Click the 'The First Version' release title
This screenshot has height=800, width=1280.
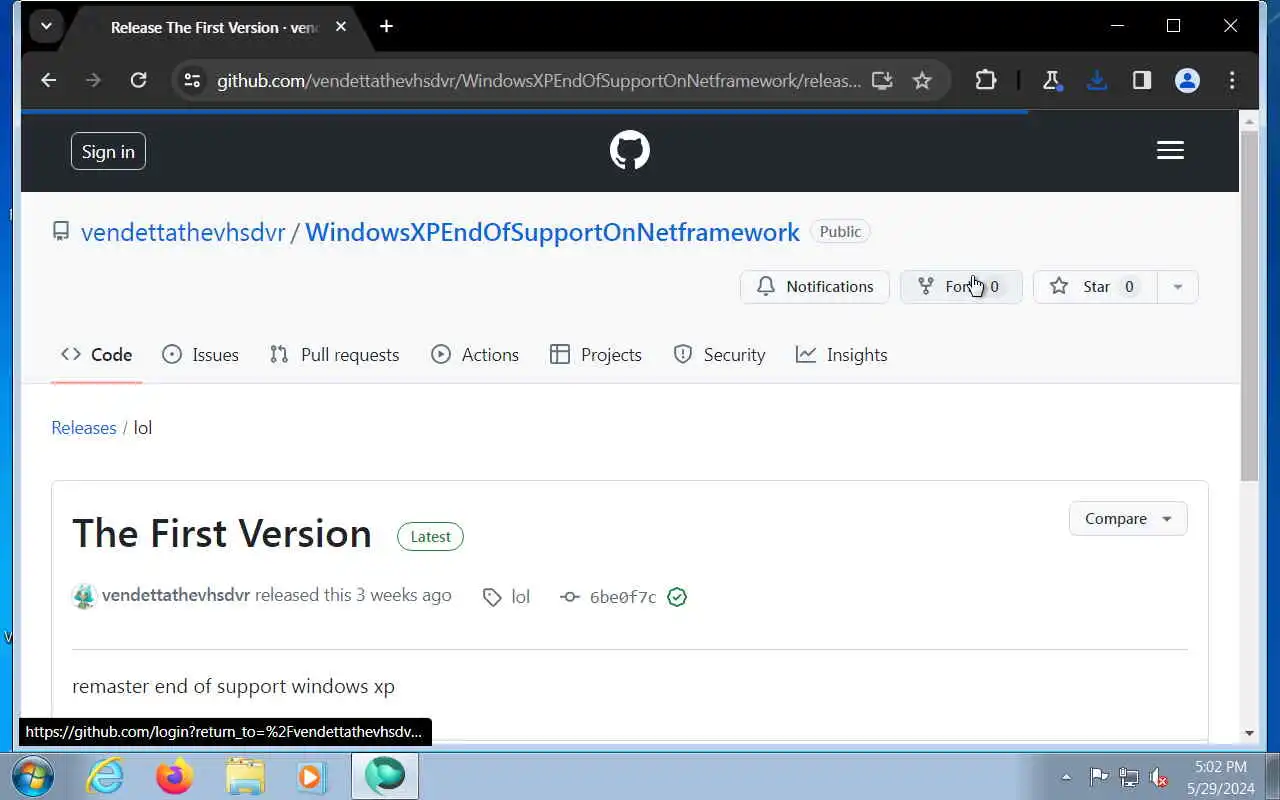coord(222,534)
